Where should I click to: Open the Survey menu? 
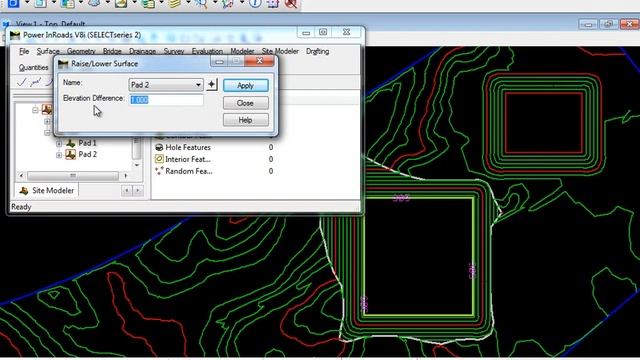[x=174, y=51]
